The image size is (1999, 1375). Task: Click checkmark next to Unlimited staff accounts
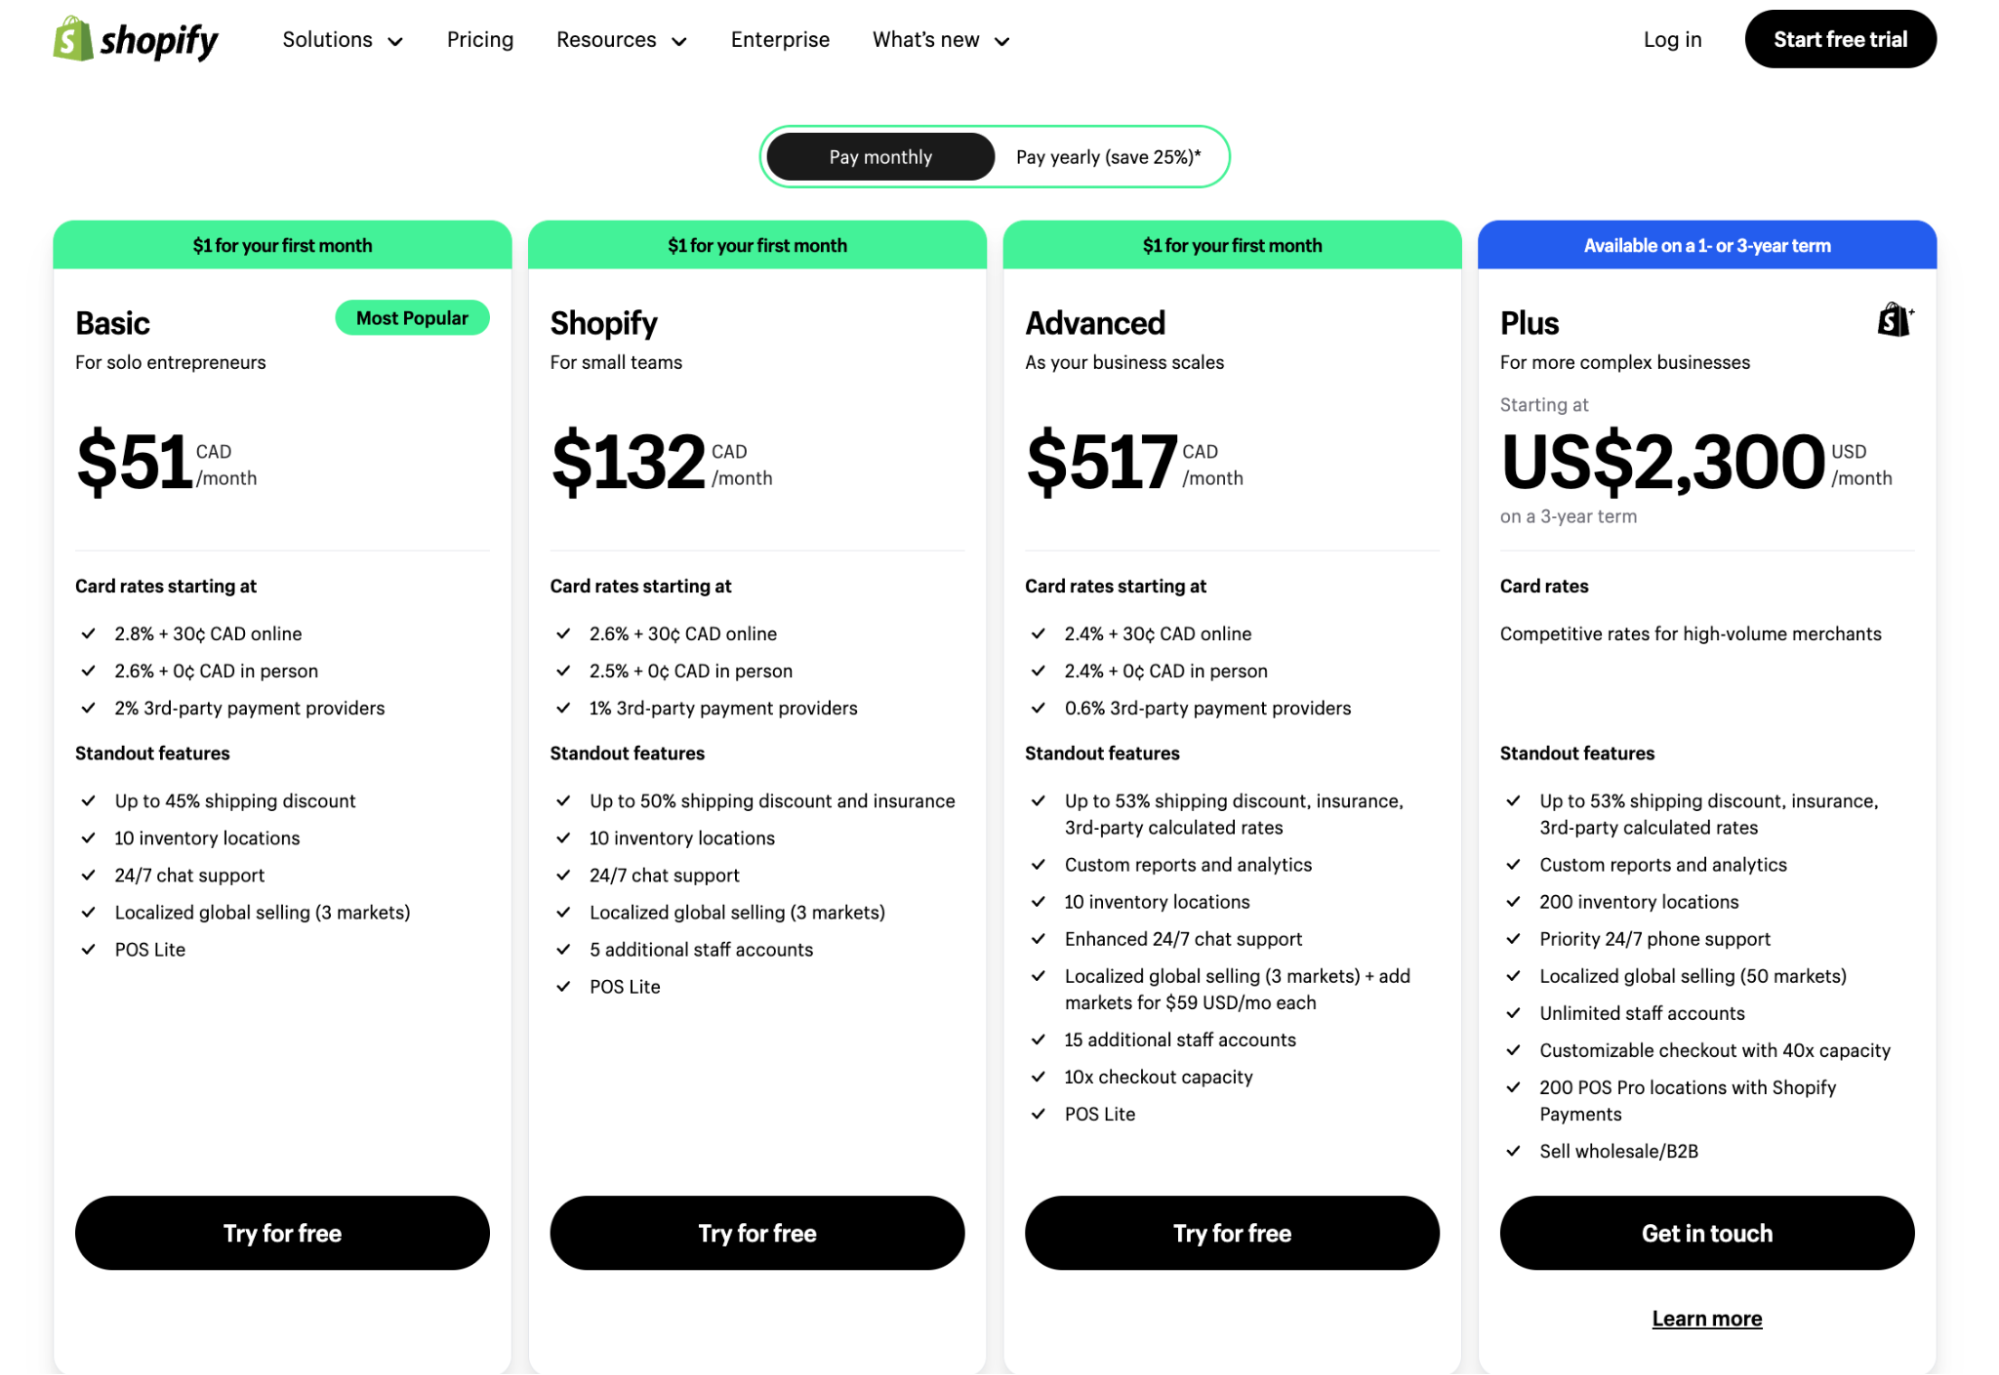tap(1514, 1013)
